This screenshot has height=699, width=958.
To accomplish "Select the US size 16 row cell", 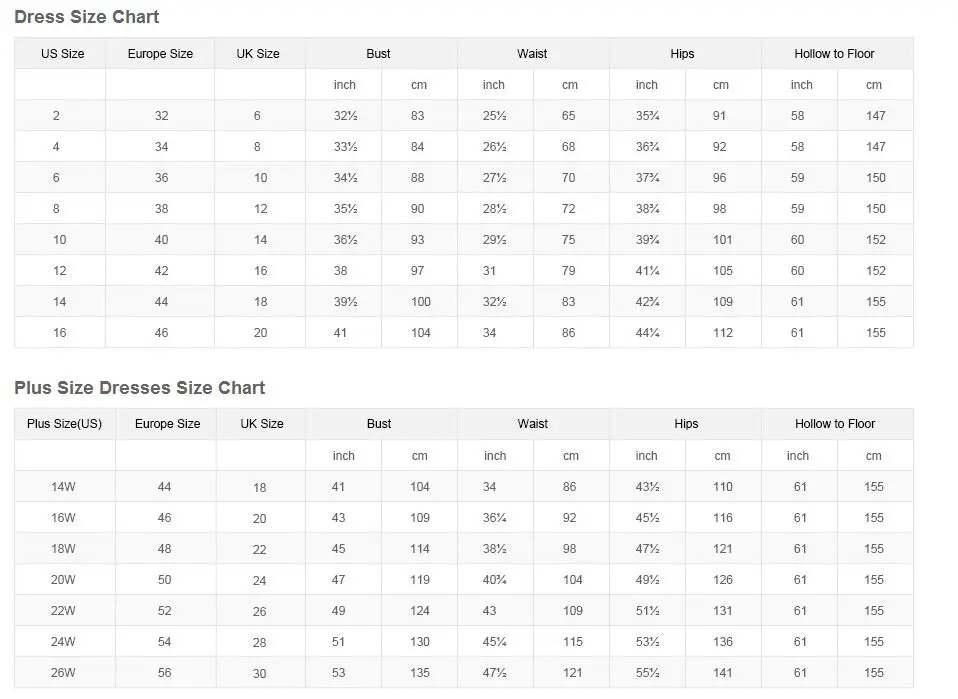I will [x=60, y=333].
